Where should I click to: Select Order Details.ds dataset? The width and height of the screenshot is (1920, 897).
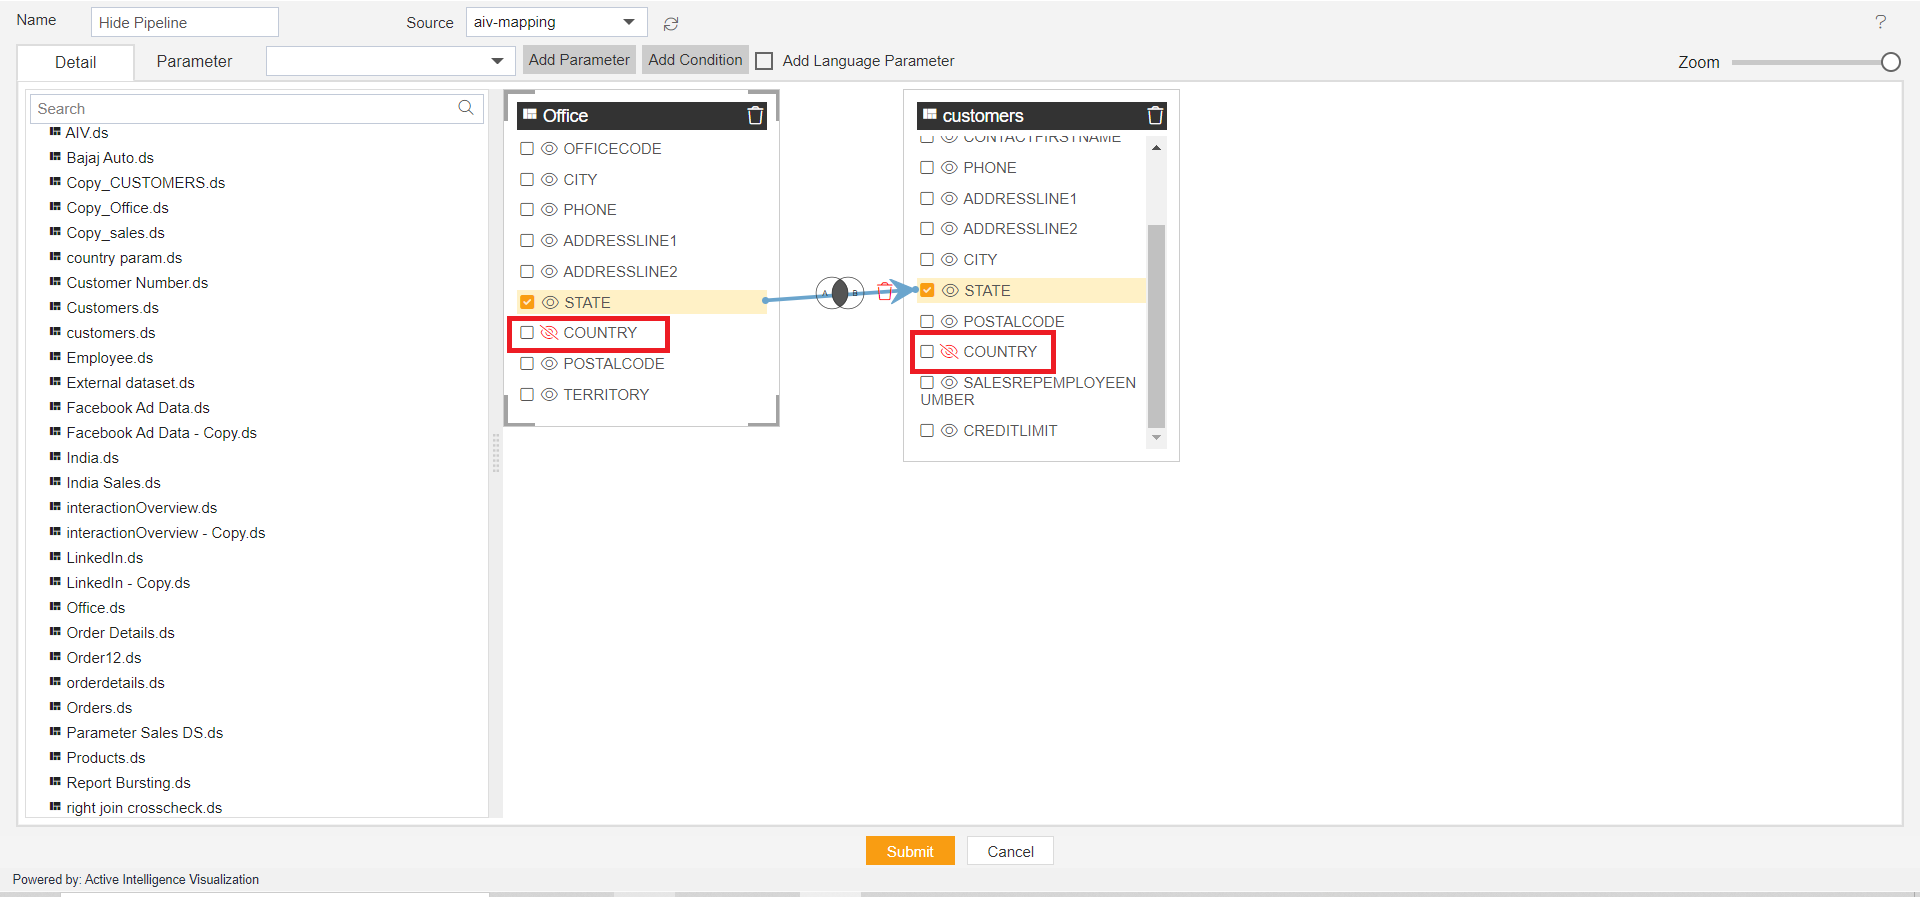[120, 633]
